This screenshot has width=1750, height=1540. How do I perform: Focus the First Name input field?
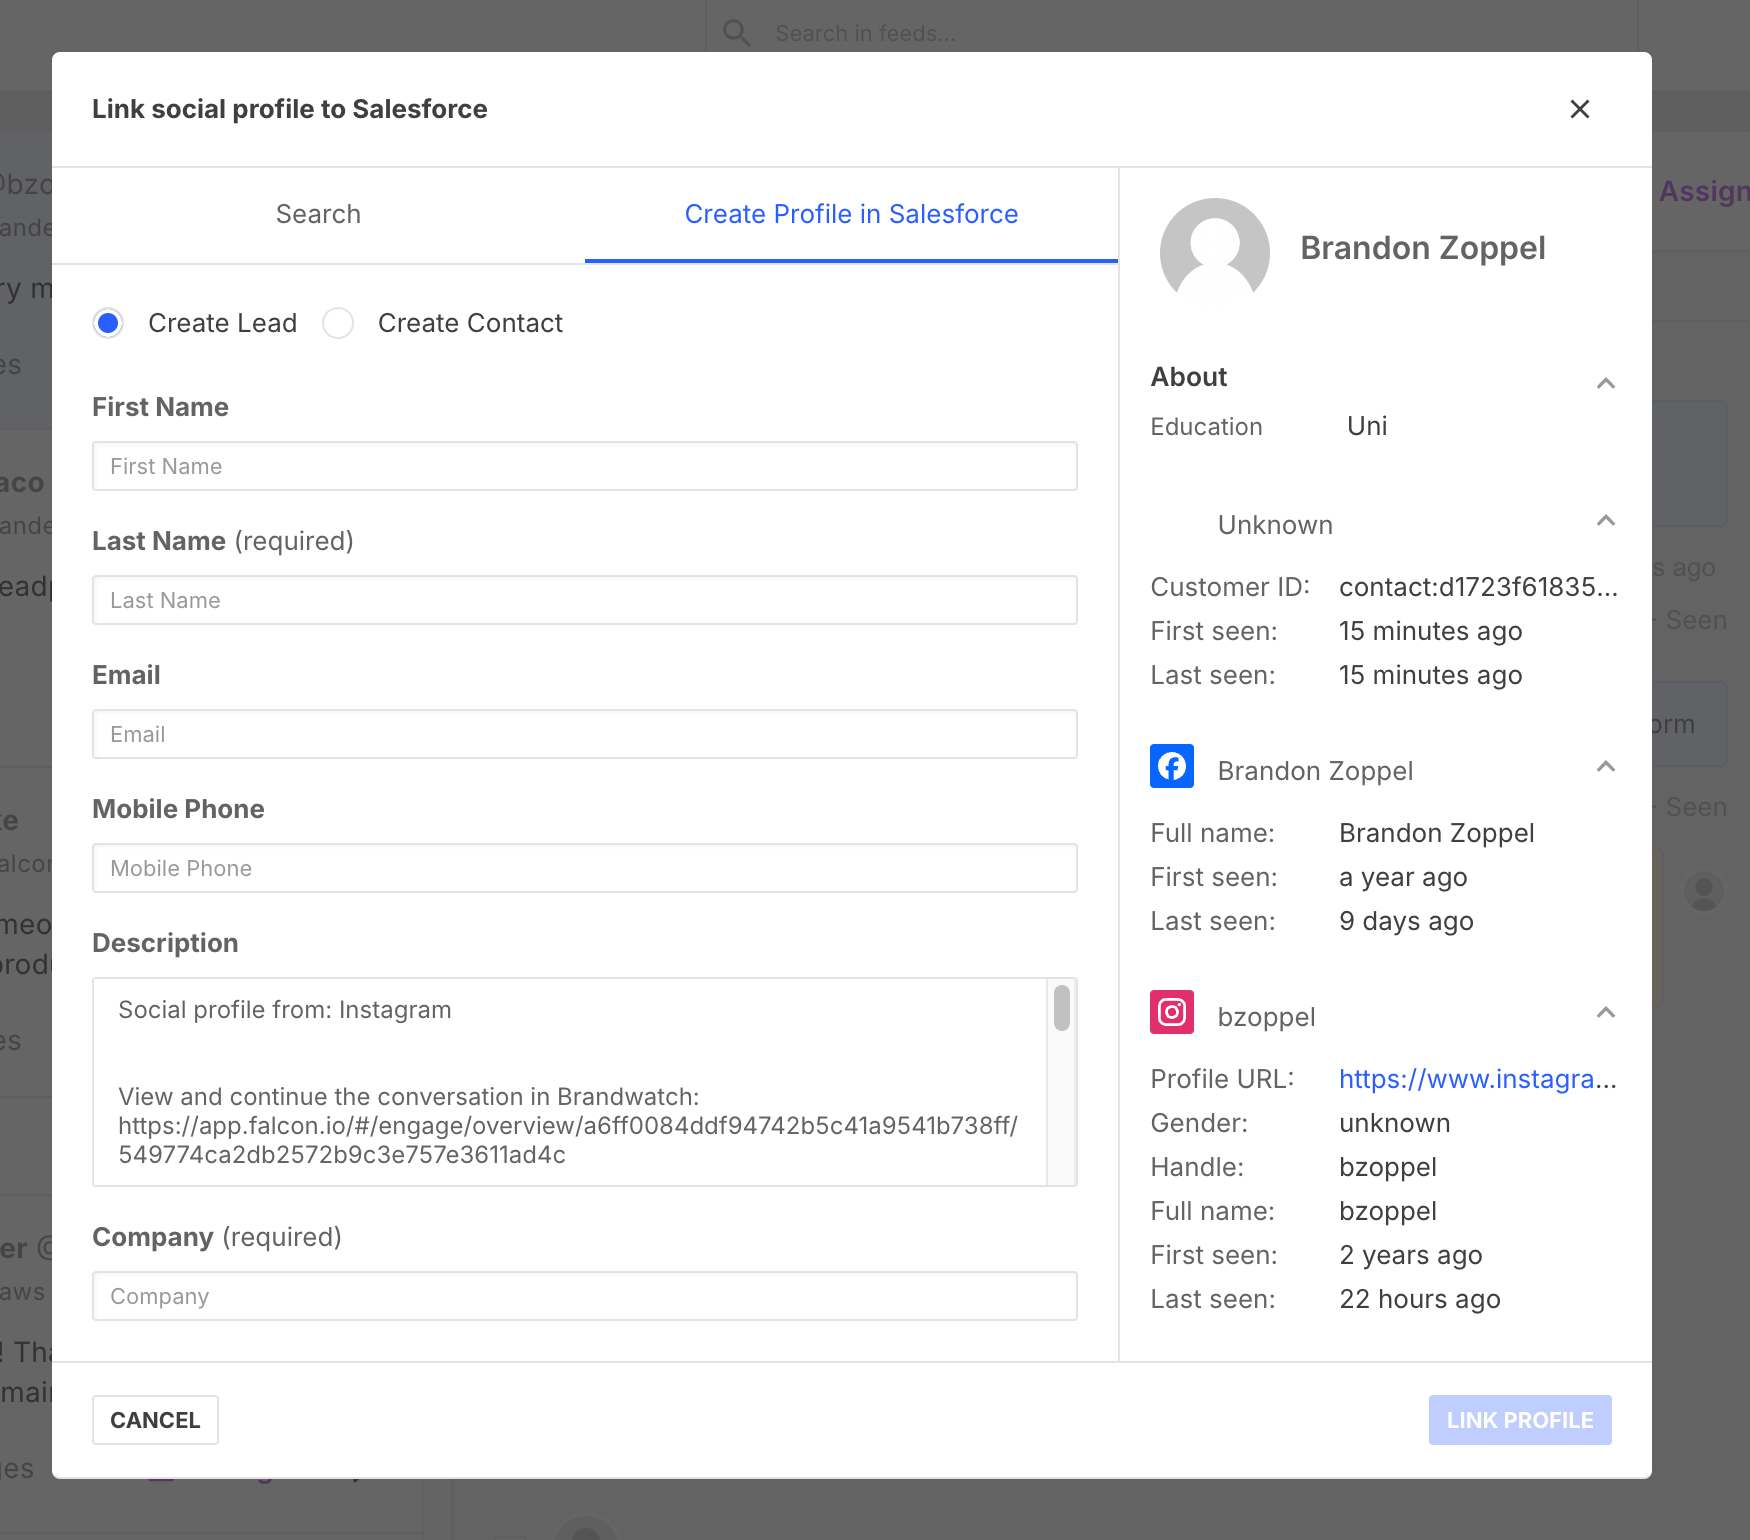click(x=585, y=466)
